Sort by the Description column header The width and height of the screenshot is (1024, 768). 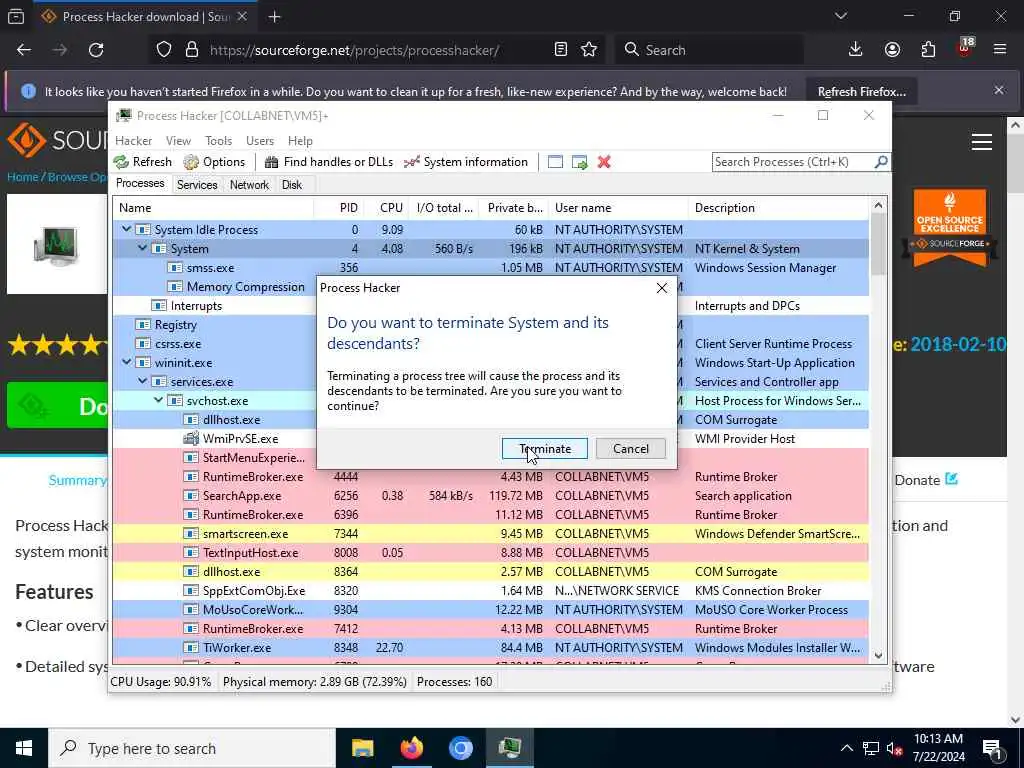click(x=778, y=208)
